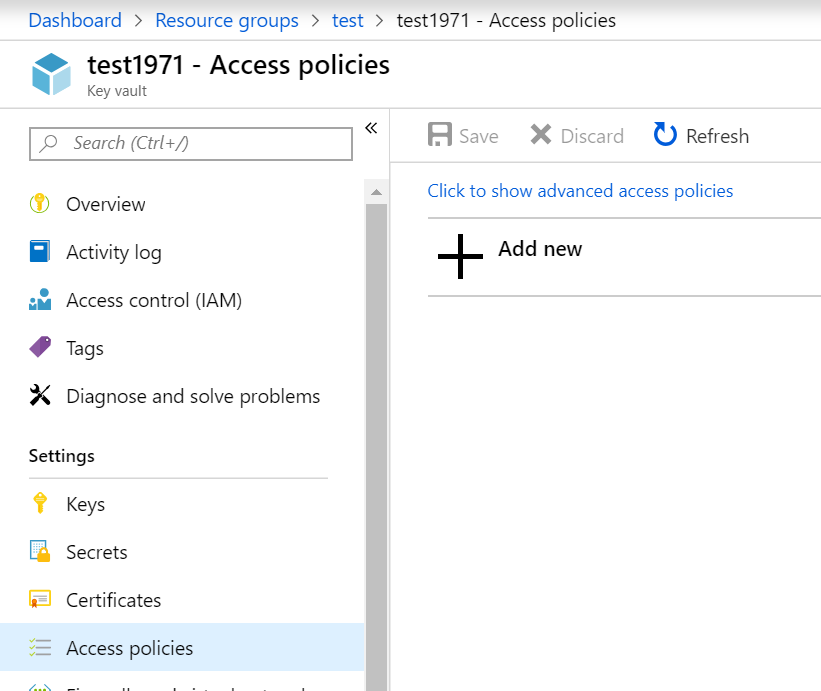Click the Save button label

tap(479, 136)
